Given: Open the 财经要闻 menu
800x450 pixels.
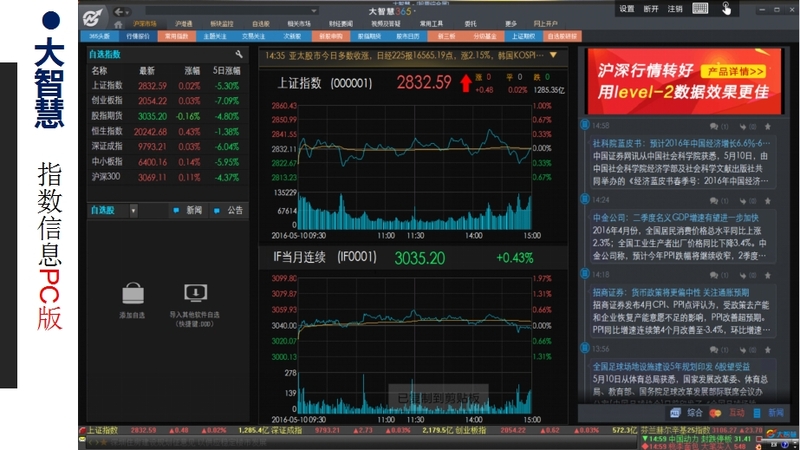Looking at the screenshot, I should [341, 23].
